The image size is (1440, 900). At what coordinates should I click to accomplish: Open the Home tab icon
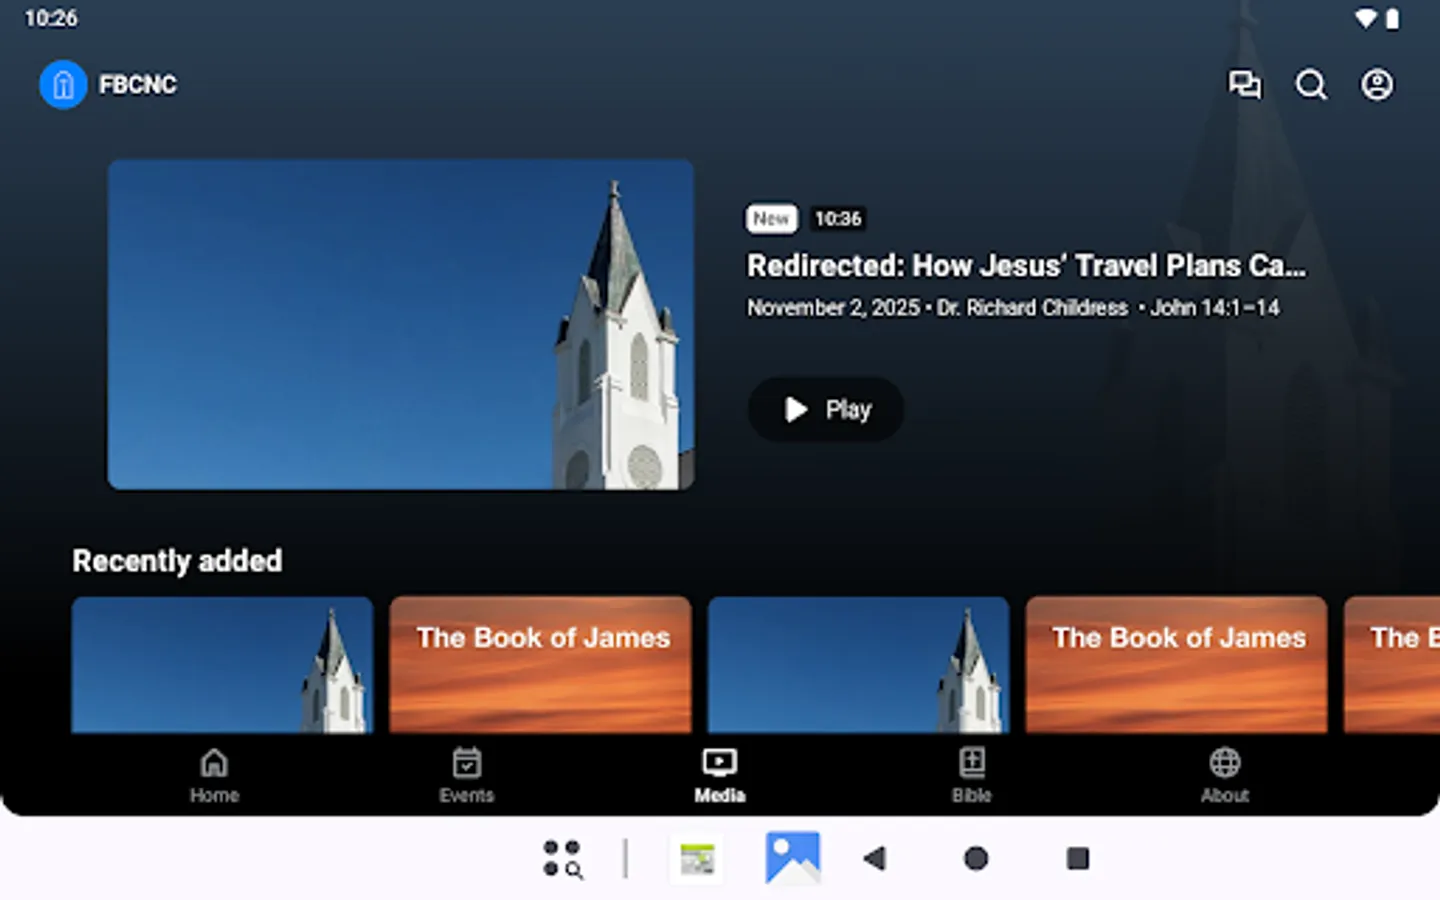pyautogui.click(x=214, y=763)
